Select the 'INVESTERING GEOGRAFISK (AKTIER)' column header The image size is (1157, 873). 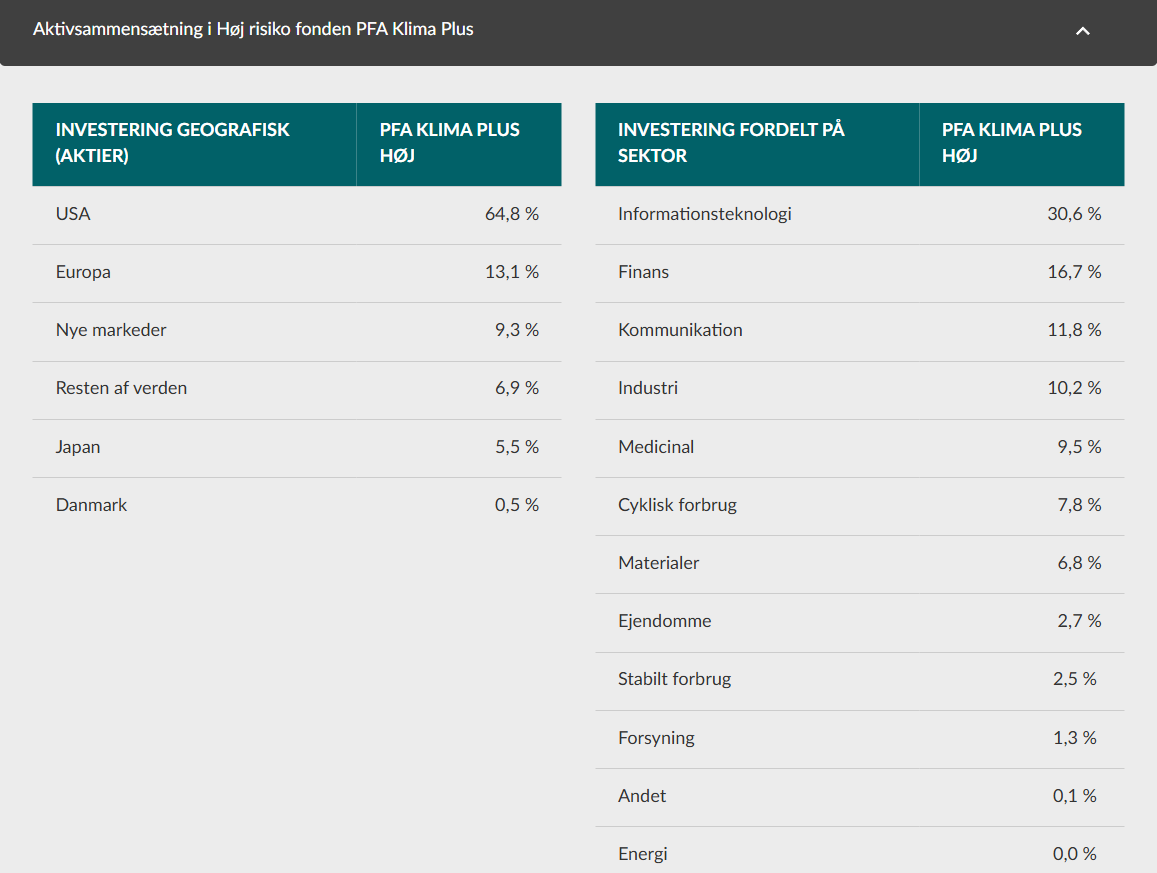click(x=194, y=144)
